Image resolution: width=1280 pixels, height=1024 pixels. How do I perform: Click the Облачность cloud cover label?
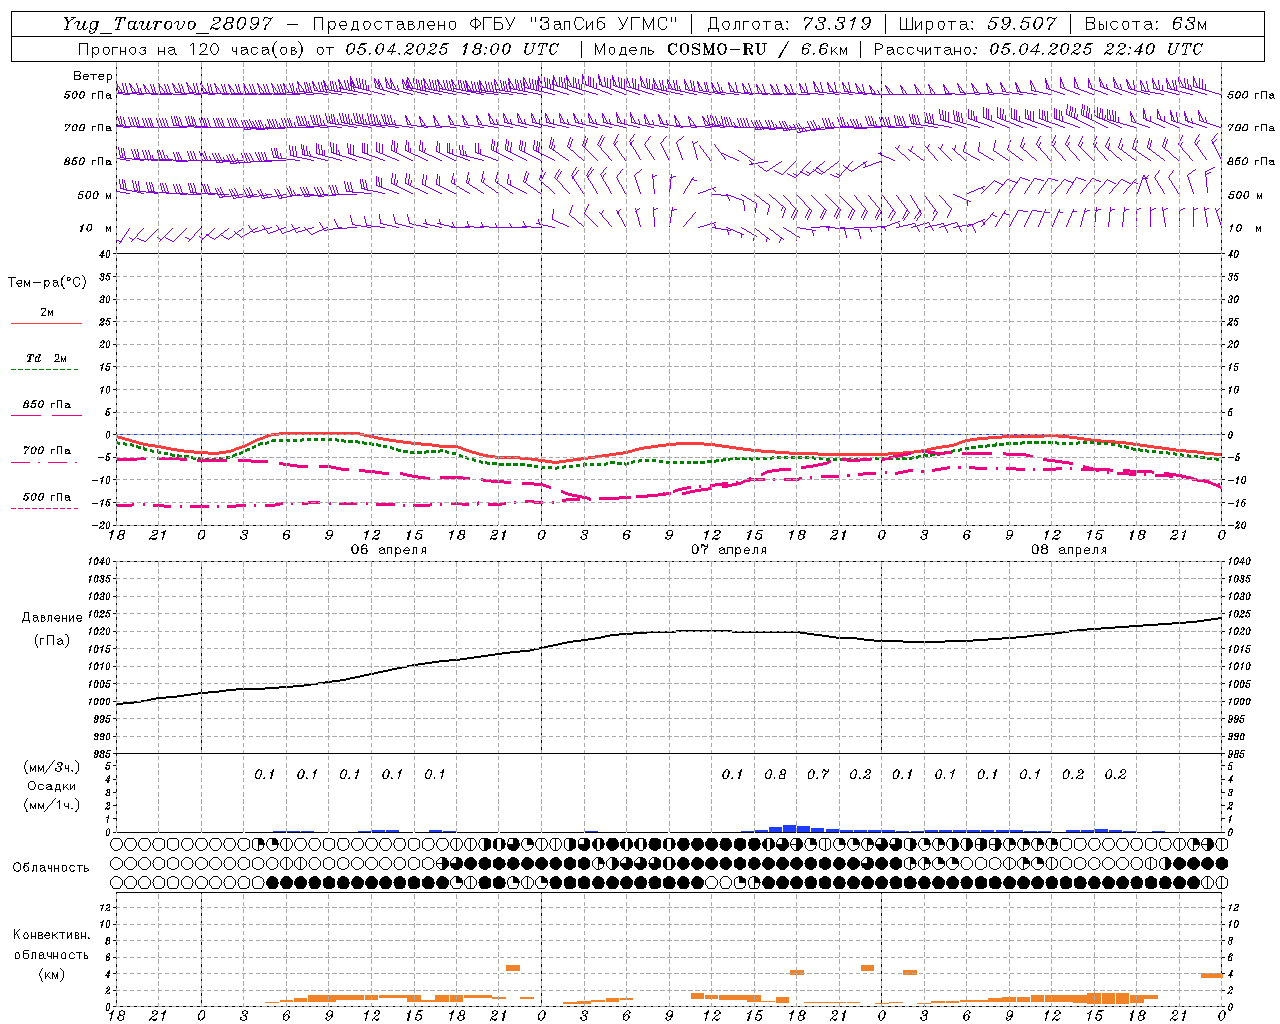tap(51, 868)
